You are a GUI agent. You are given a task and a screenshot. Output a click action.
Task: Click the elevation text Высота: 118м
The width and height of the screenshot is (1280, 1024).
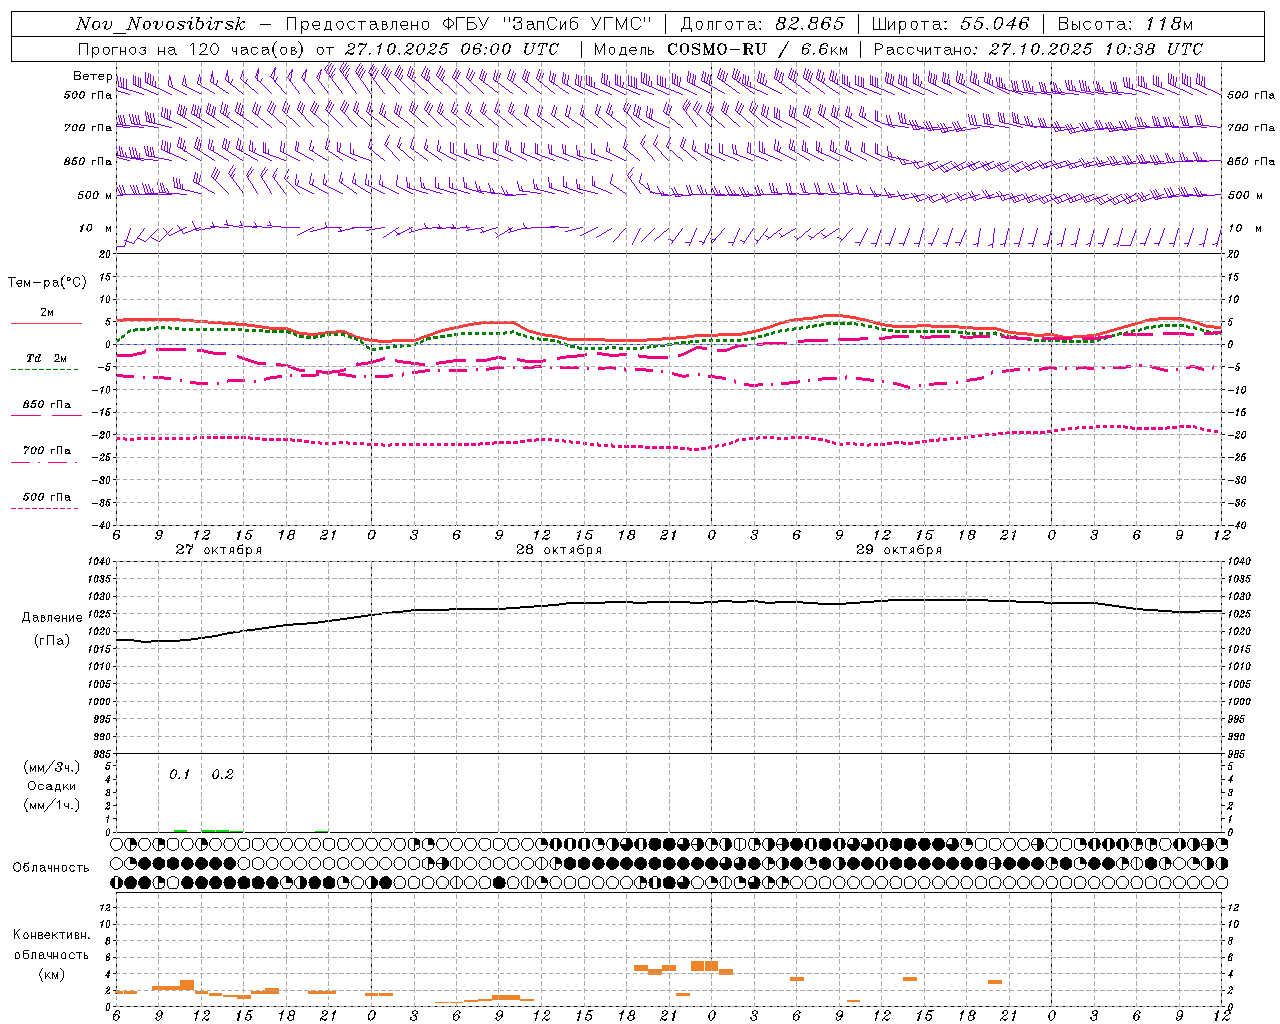point(1125,24)
